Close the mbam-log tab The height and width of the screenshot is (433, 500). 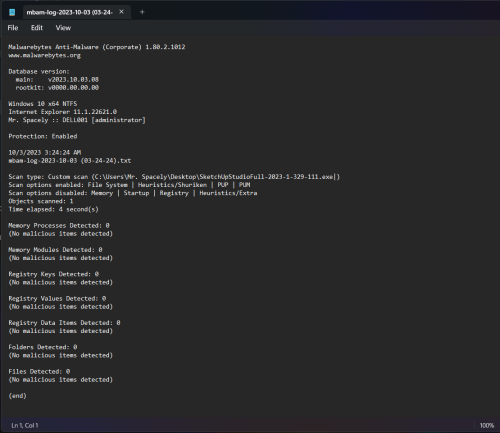pos(121,12)
